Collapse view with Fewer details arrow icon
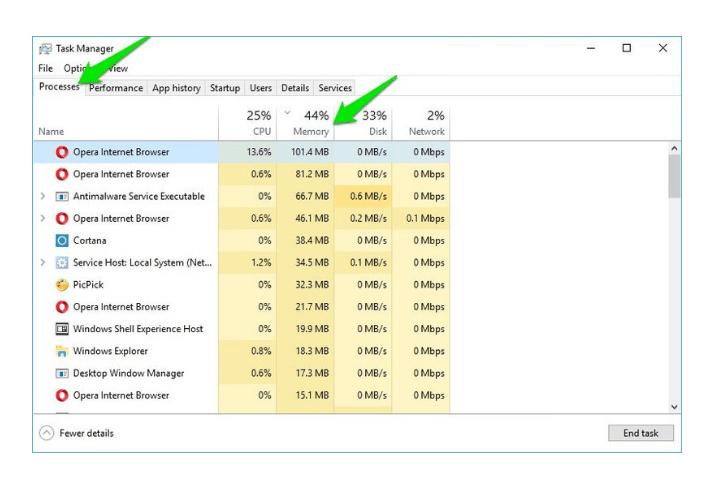717x490 pixels. coord(47,433)
